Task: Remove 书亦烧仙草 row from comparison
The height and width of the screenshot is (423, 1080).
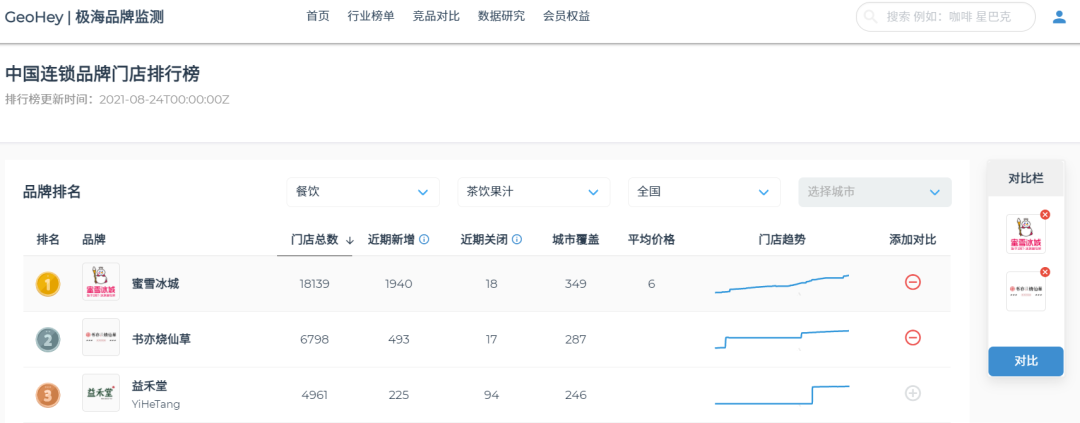Action: pos(913,338)
